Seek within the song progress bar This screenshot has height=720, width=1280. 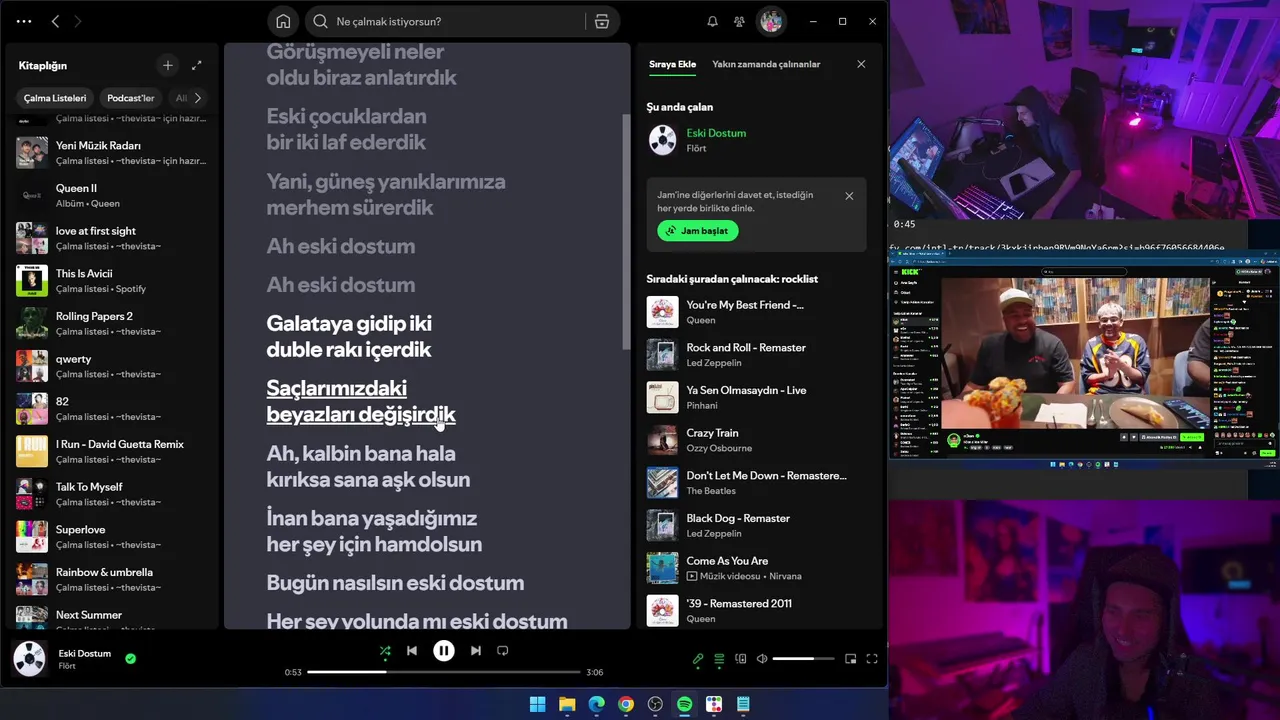tap(444, 672)
